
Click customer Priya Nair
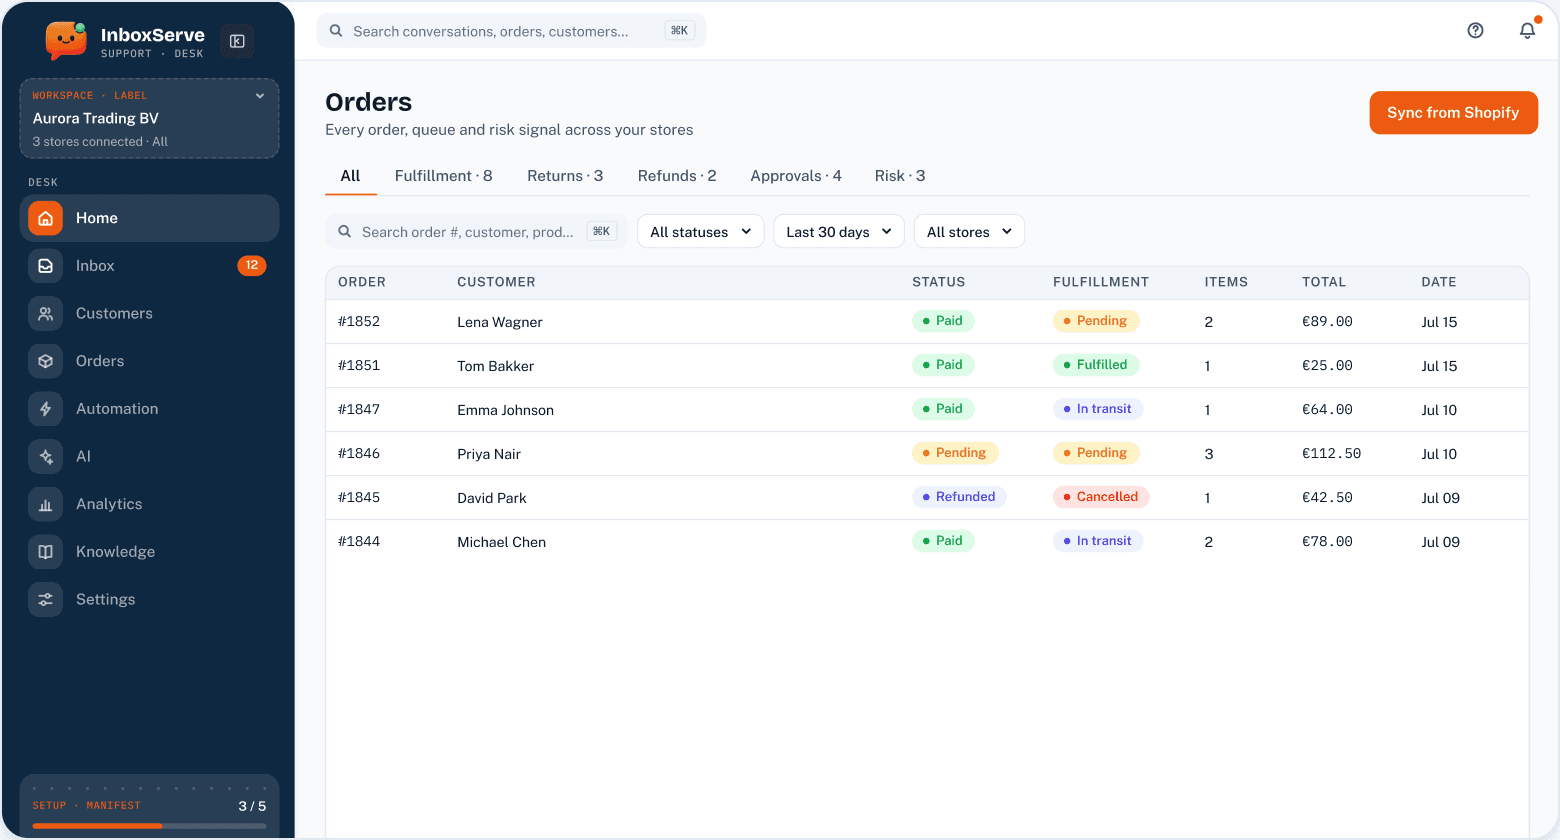pos(489,454)
